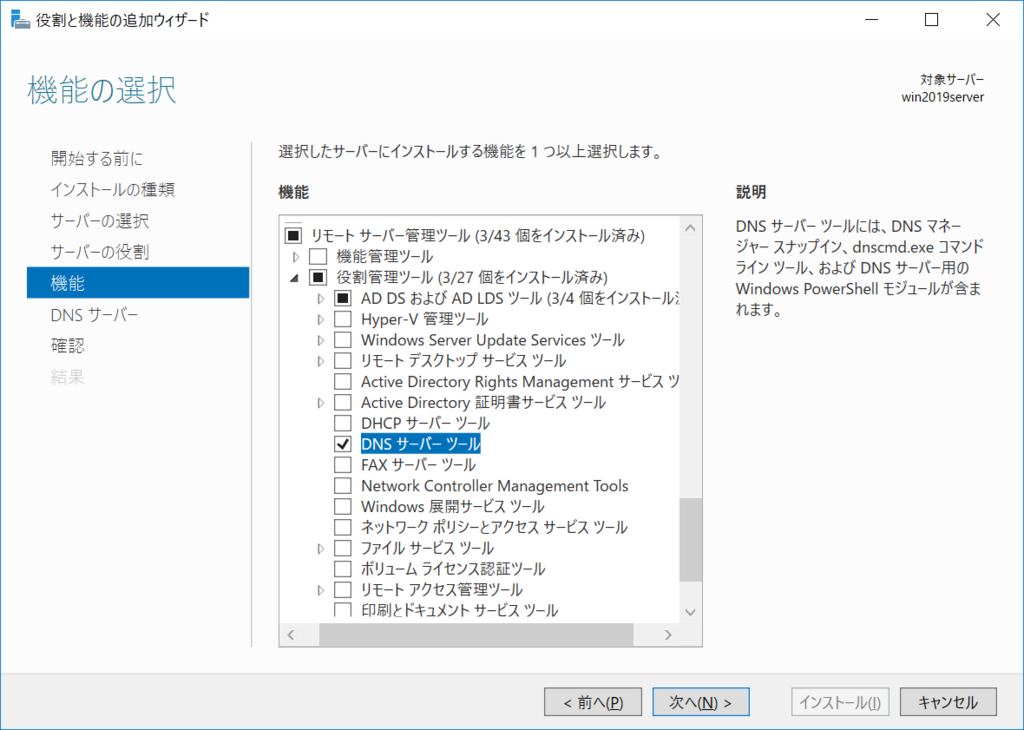Click vertical scrollbar up arrow

click(x=690, y=228)
